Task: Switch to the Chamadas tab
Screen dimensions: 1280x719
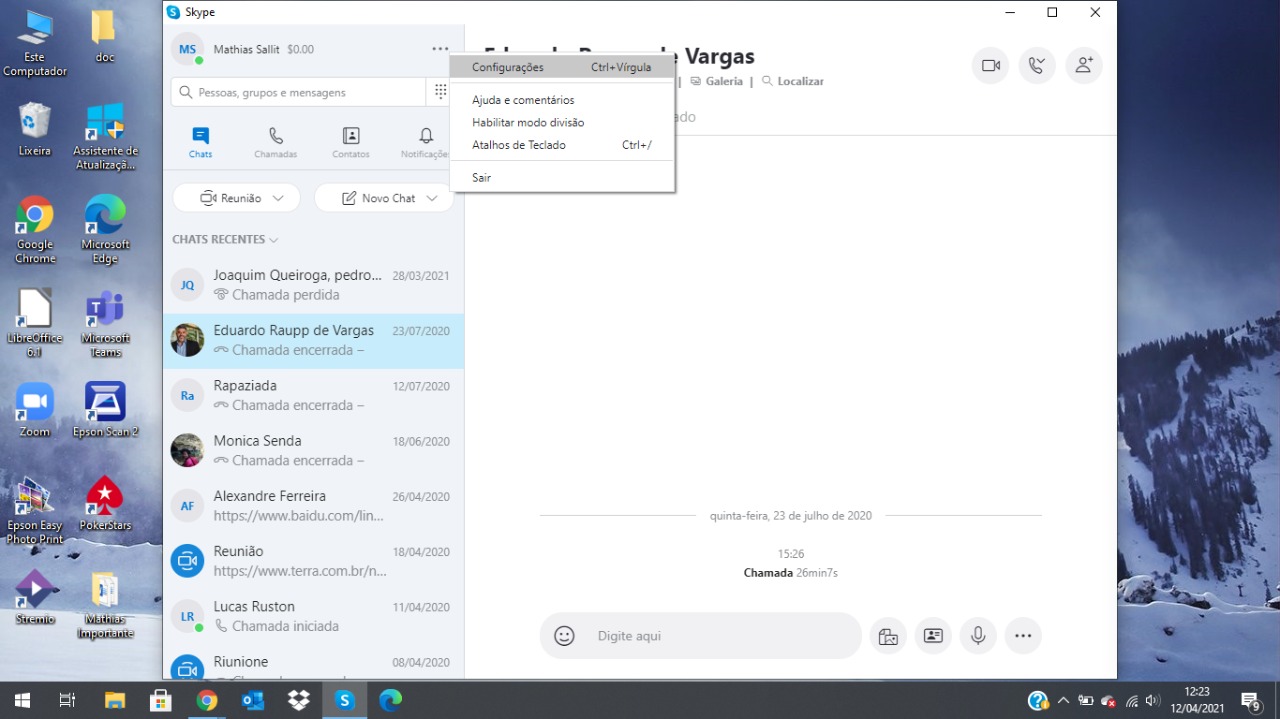Action: [x=275, y=141]
